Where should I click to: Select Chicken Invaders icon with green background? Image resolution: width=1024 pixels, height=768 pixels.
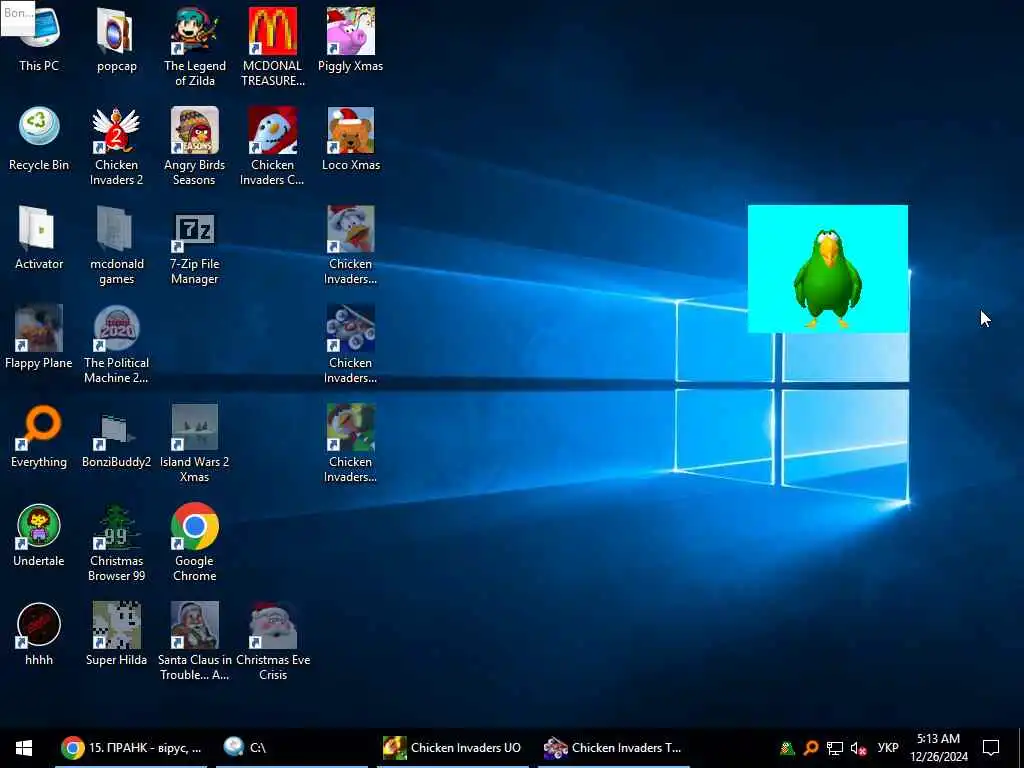point(351,443)
